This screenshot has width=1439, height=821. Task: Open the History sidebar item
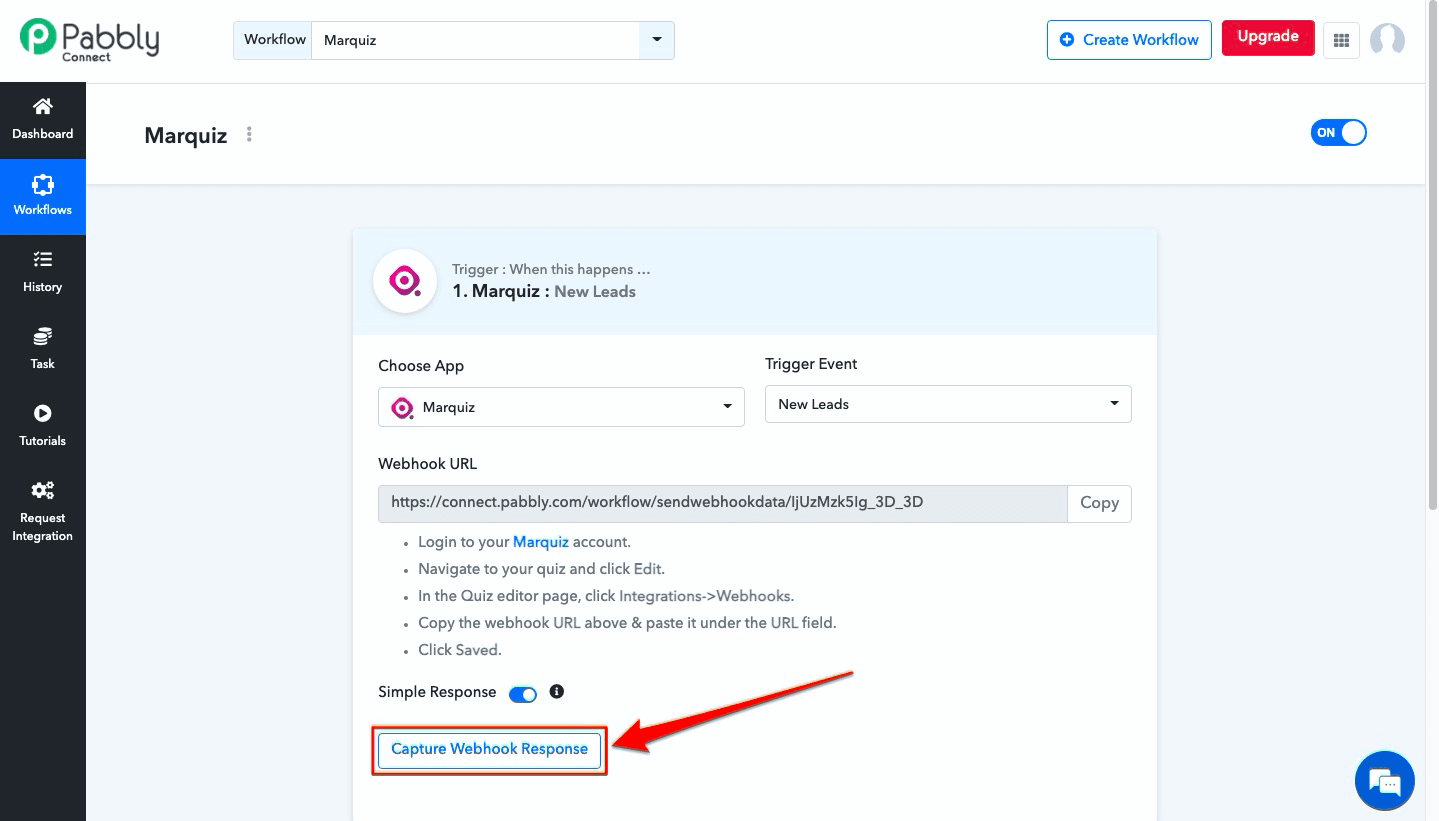[42, 272]
